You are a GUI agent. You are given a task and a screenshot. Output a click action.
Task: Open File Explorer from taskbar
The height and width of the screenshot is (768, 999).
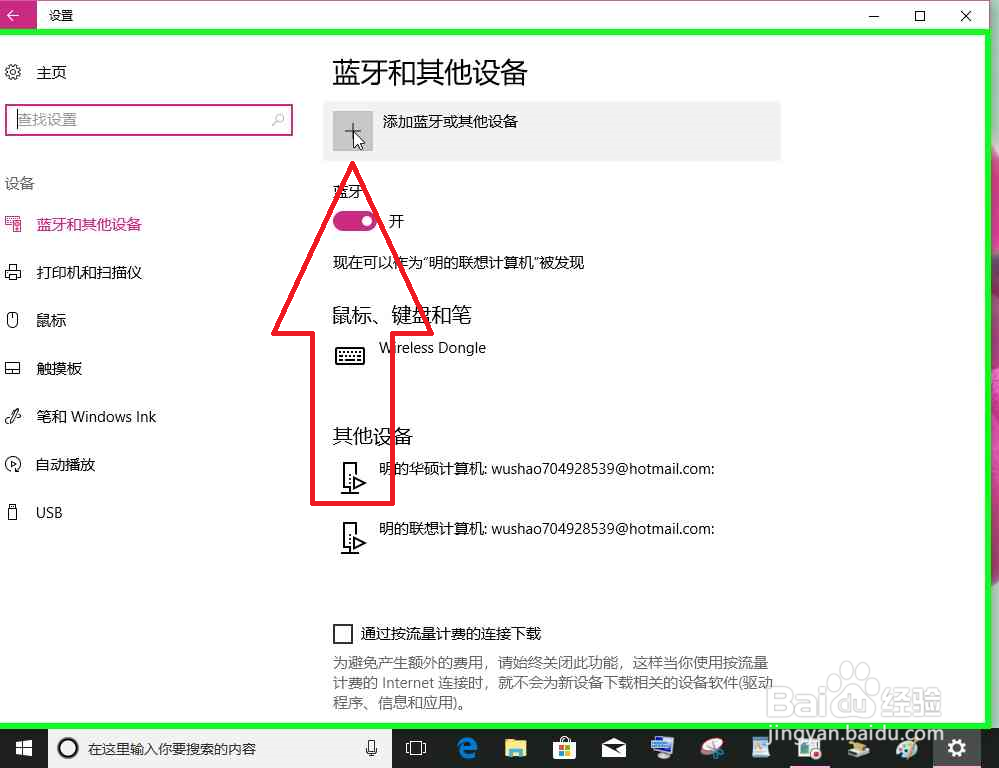click(x=515, y=748)
